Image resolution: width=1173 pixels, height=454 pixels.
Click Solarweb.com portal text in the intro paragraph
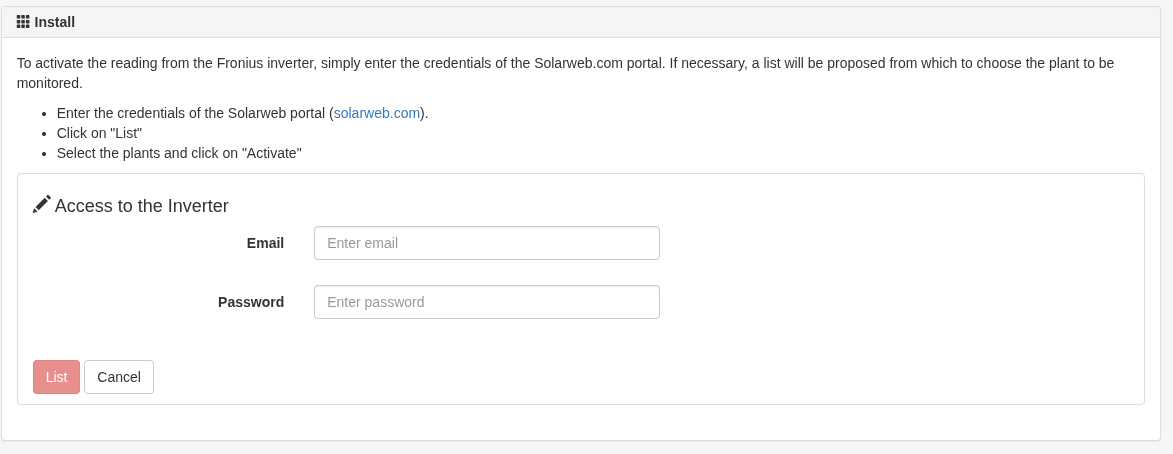tap(598, 63)
